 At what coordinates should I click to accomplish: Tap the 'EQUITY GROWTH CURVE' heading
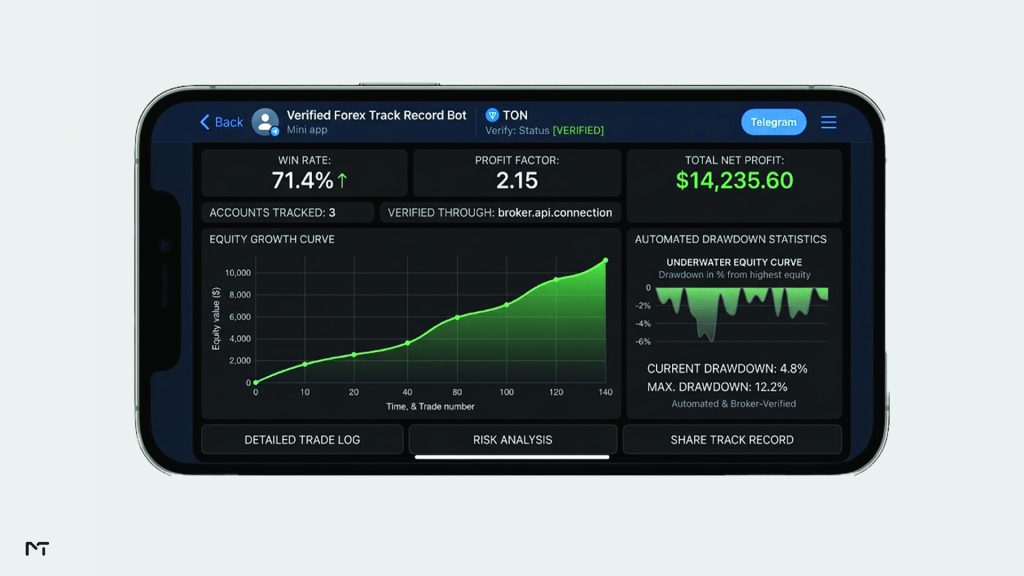tap(272, 239)
